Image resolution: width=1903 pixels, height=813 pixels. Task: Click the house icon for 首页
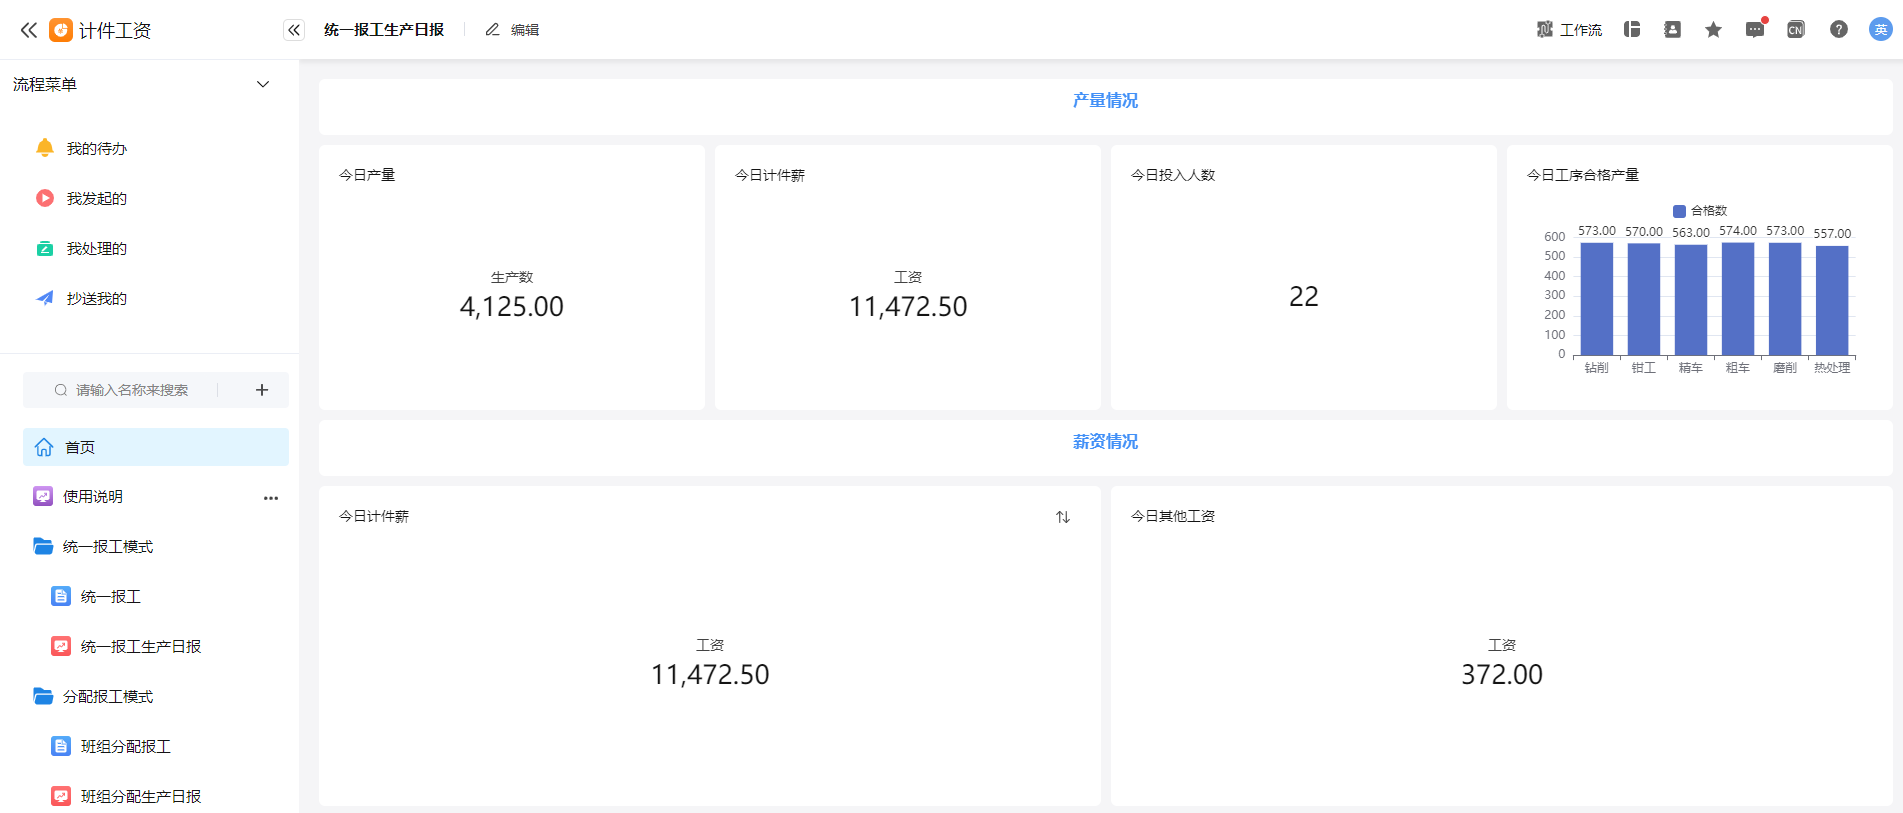[44, 447]
